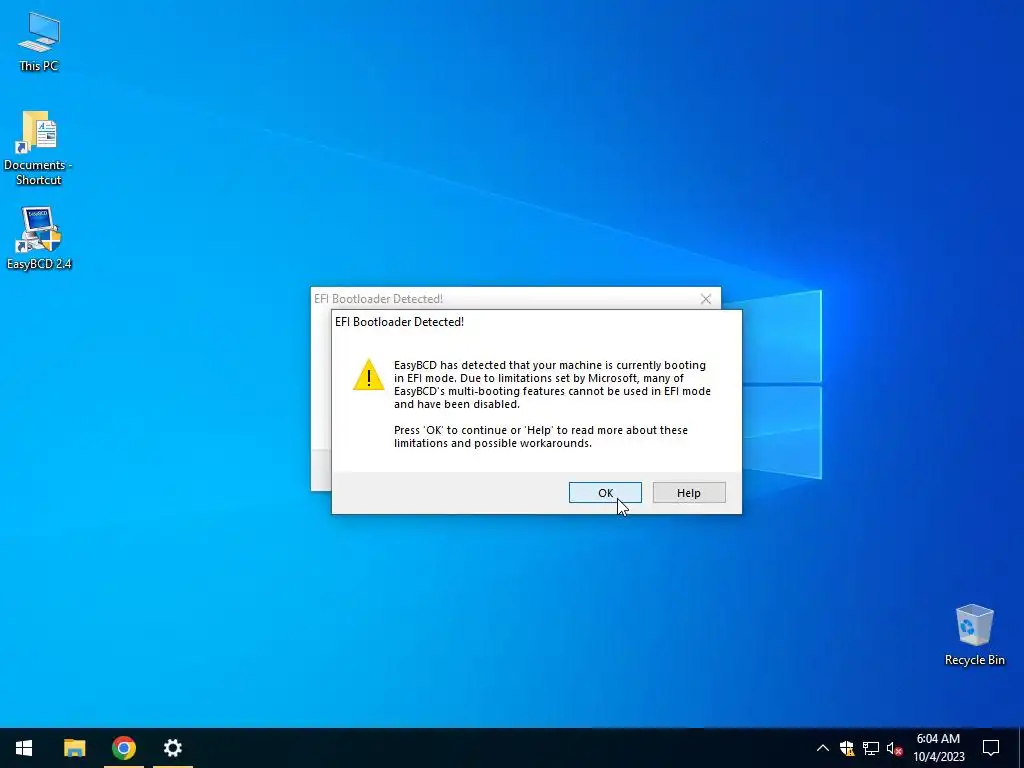Open File Explorer from the taskbar
Viewport: 1024px width, 768px height.
[74, 748]
